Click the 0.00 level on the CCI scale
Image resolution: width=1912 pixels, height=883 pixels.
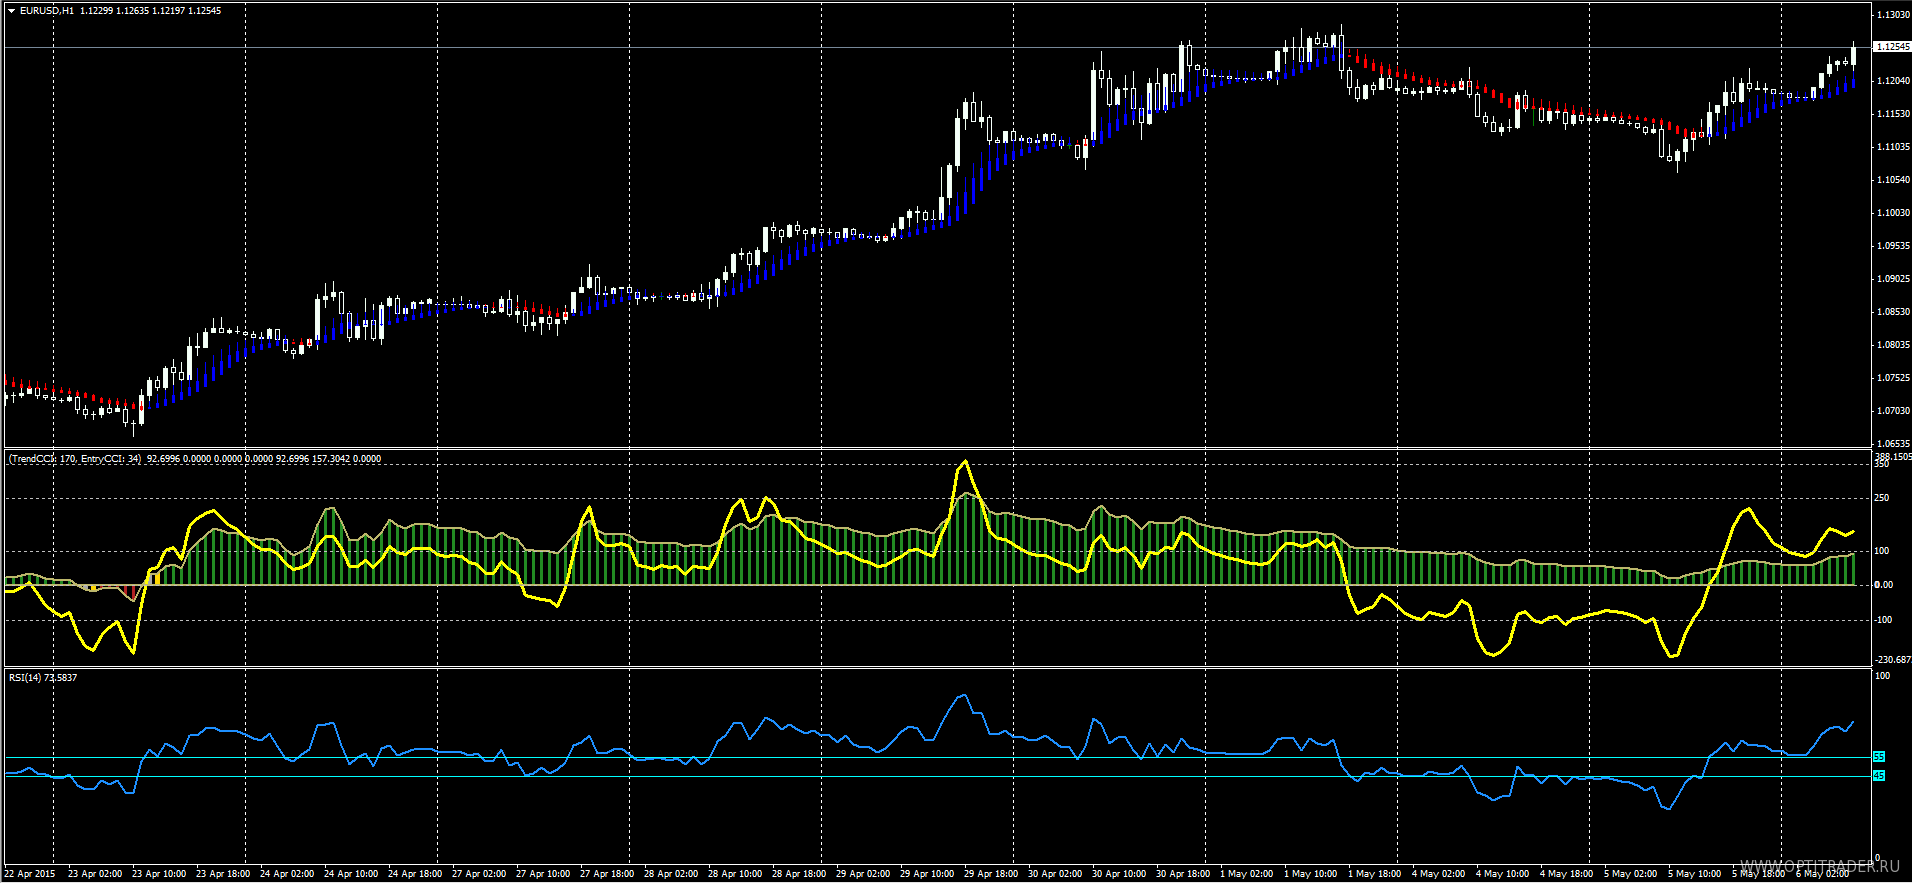1883,585
